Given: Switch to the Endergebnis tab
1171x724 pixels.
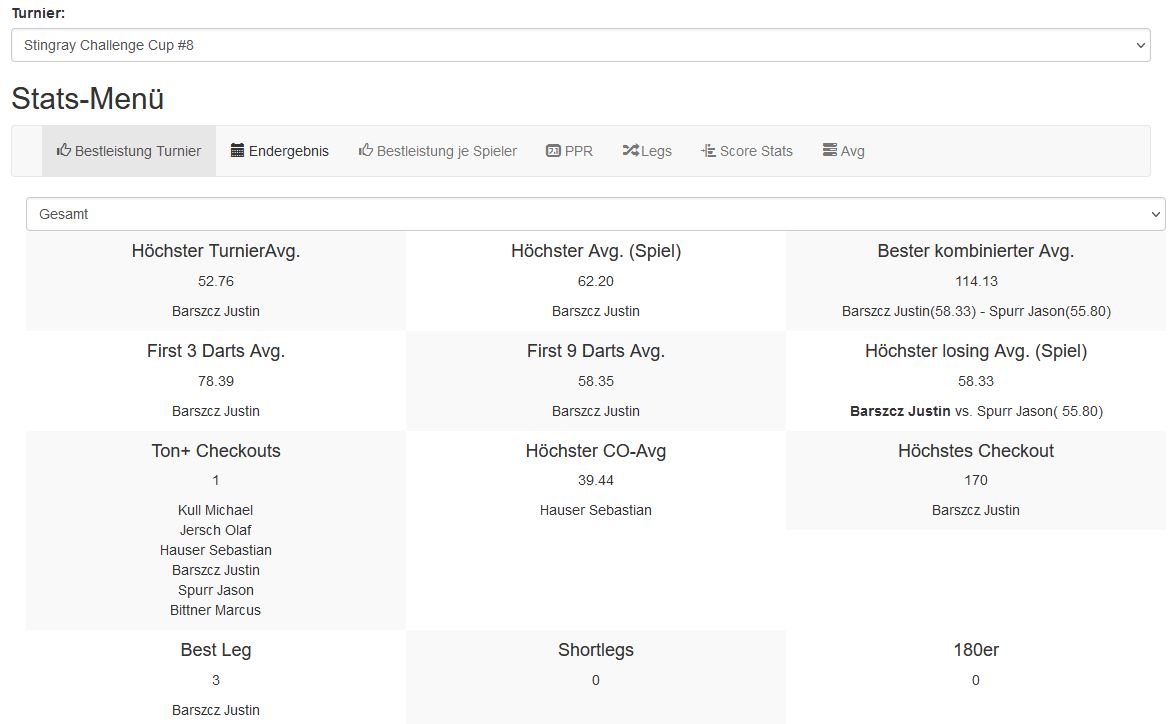Looking at the screenshot, I should click(288, 151).
